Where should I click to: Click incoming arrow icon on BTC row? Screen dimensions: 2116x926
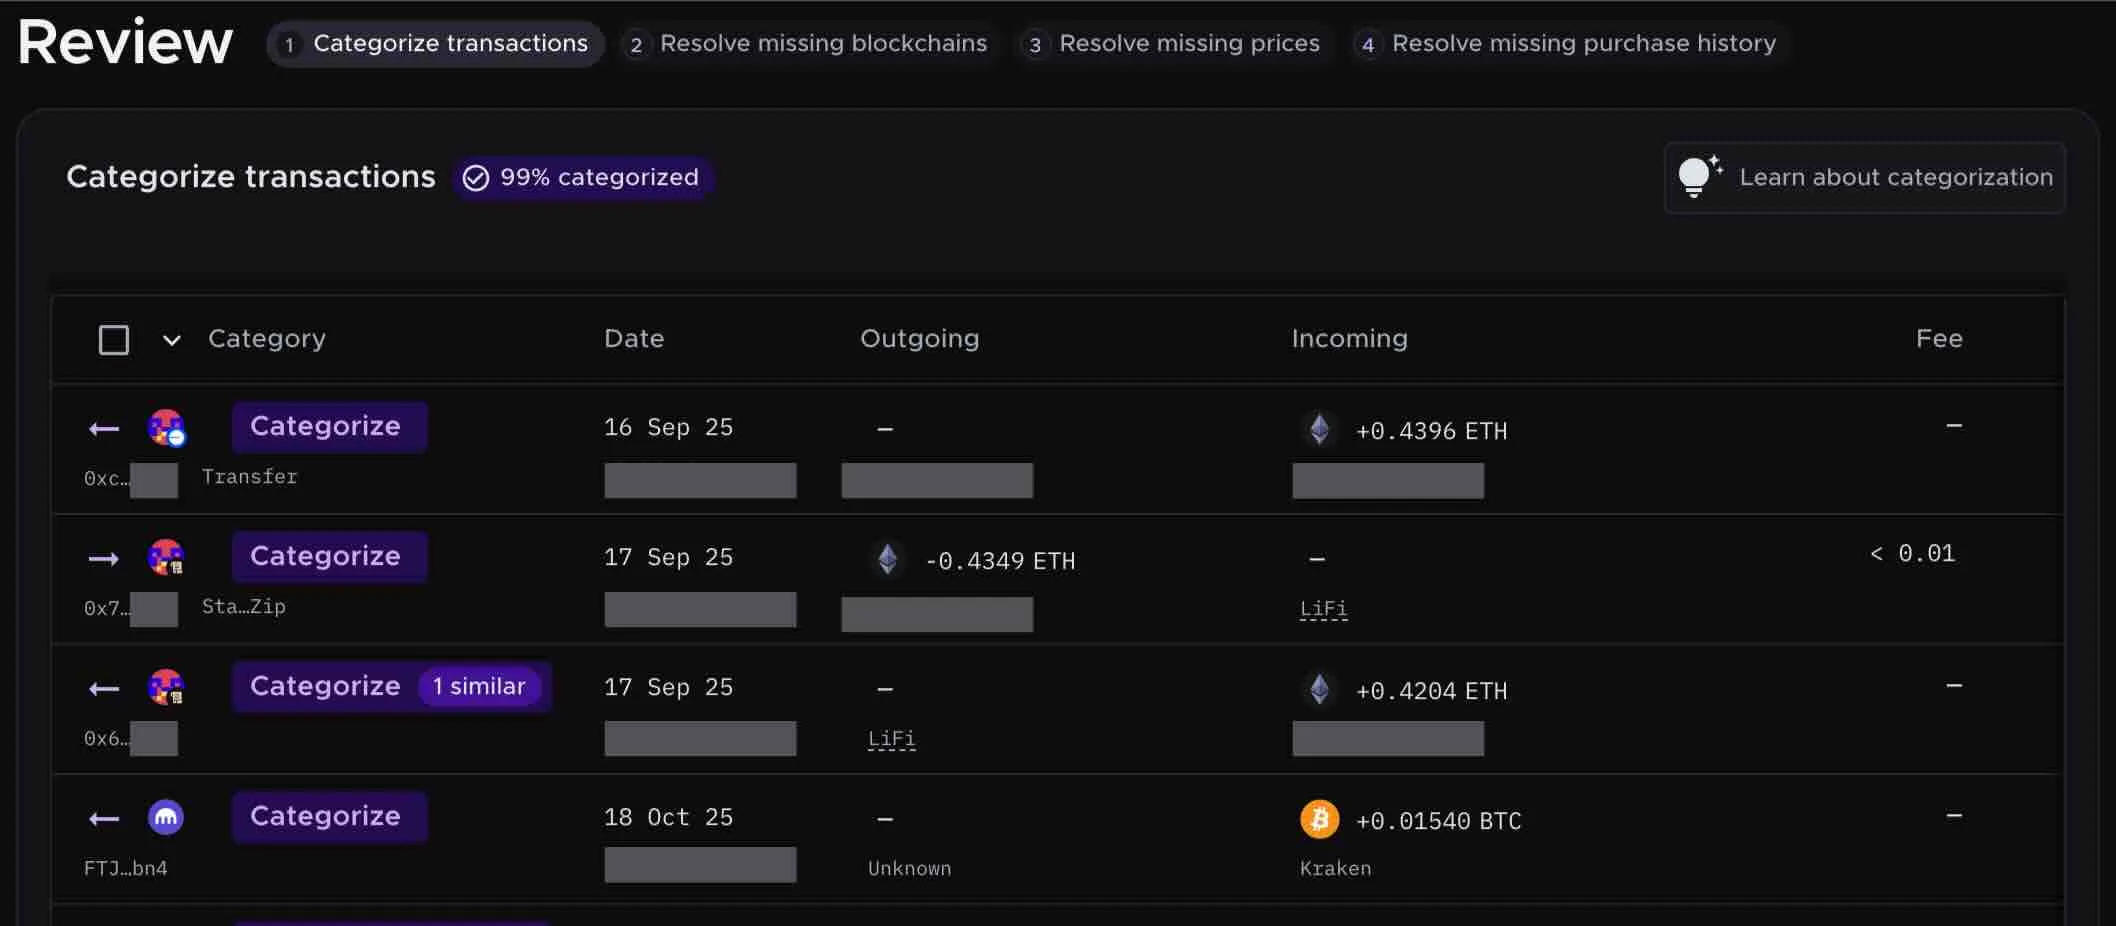click(104, 819)
